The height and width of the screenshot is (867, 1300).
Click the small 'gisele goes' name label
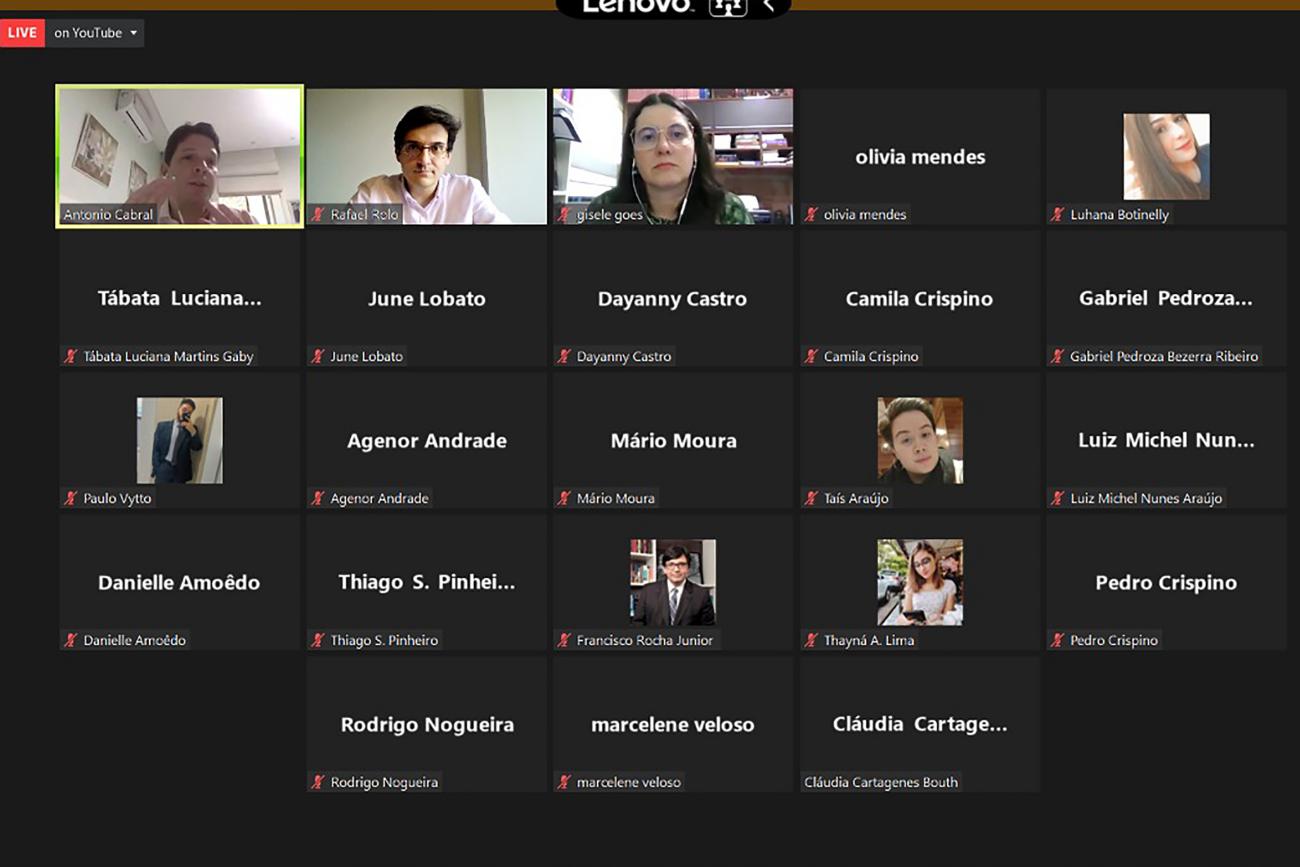click(x=610, y=214)
